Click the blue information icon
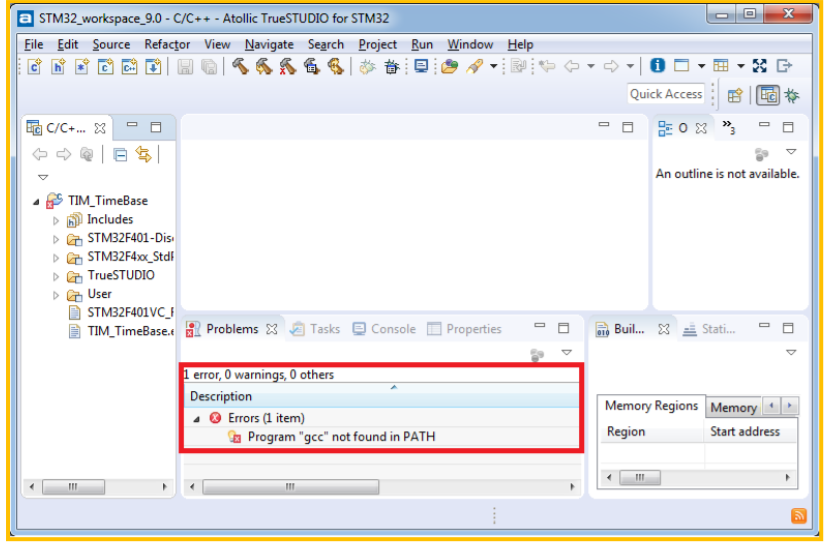 pyautogui.click(x=657, y=65)
